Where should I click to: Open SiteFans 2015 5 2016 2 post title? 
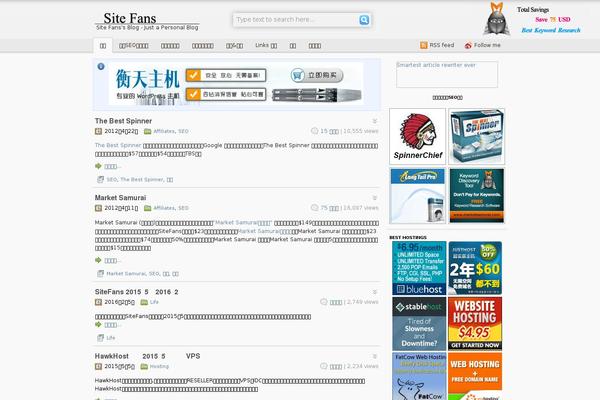point(136,292)
